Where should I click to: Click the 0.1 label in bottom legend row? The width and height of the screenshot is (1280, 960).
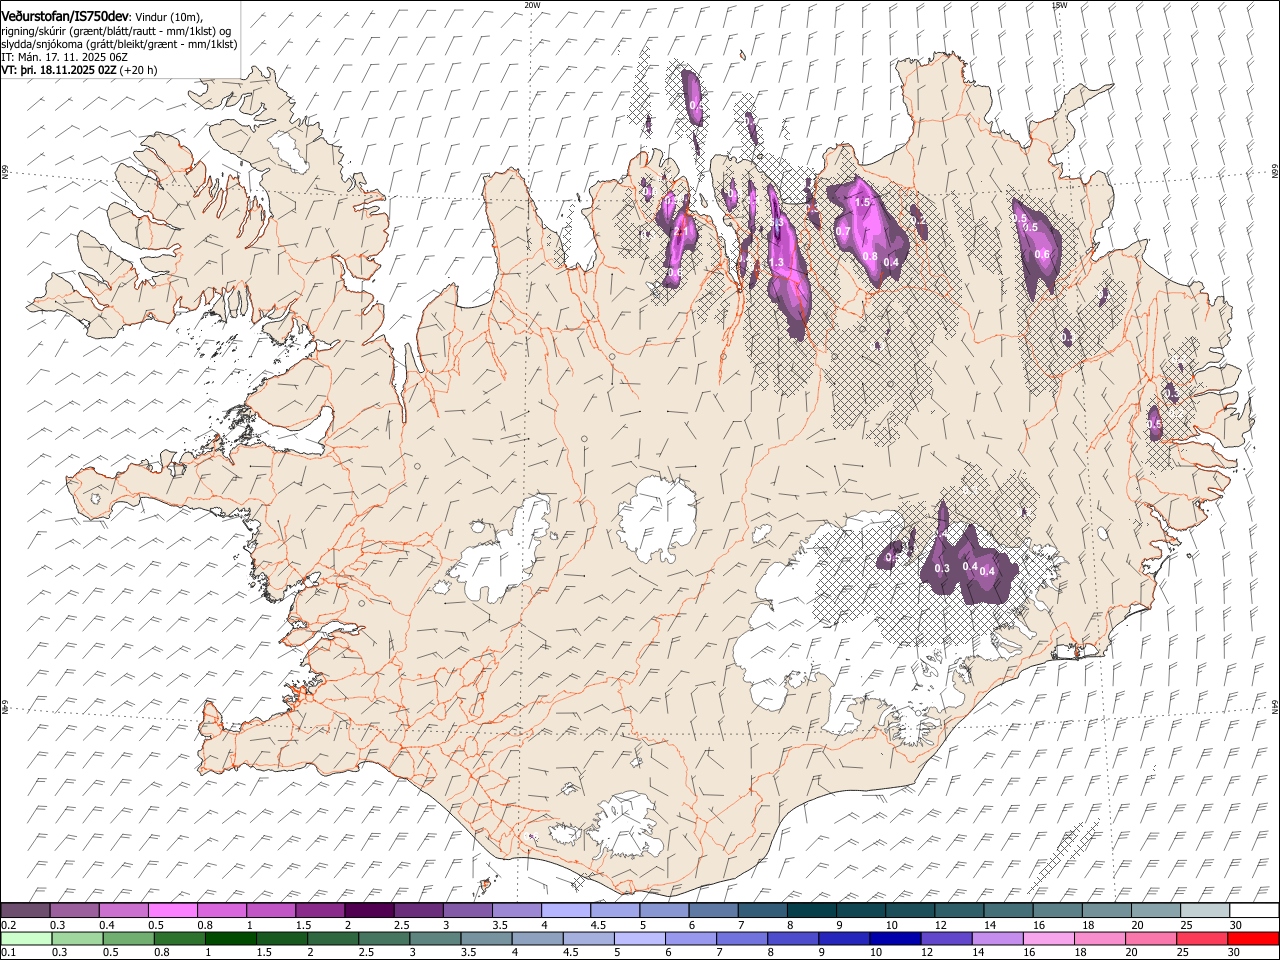(x=8, y=952)
